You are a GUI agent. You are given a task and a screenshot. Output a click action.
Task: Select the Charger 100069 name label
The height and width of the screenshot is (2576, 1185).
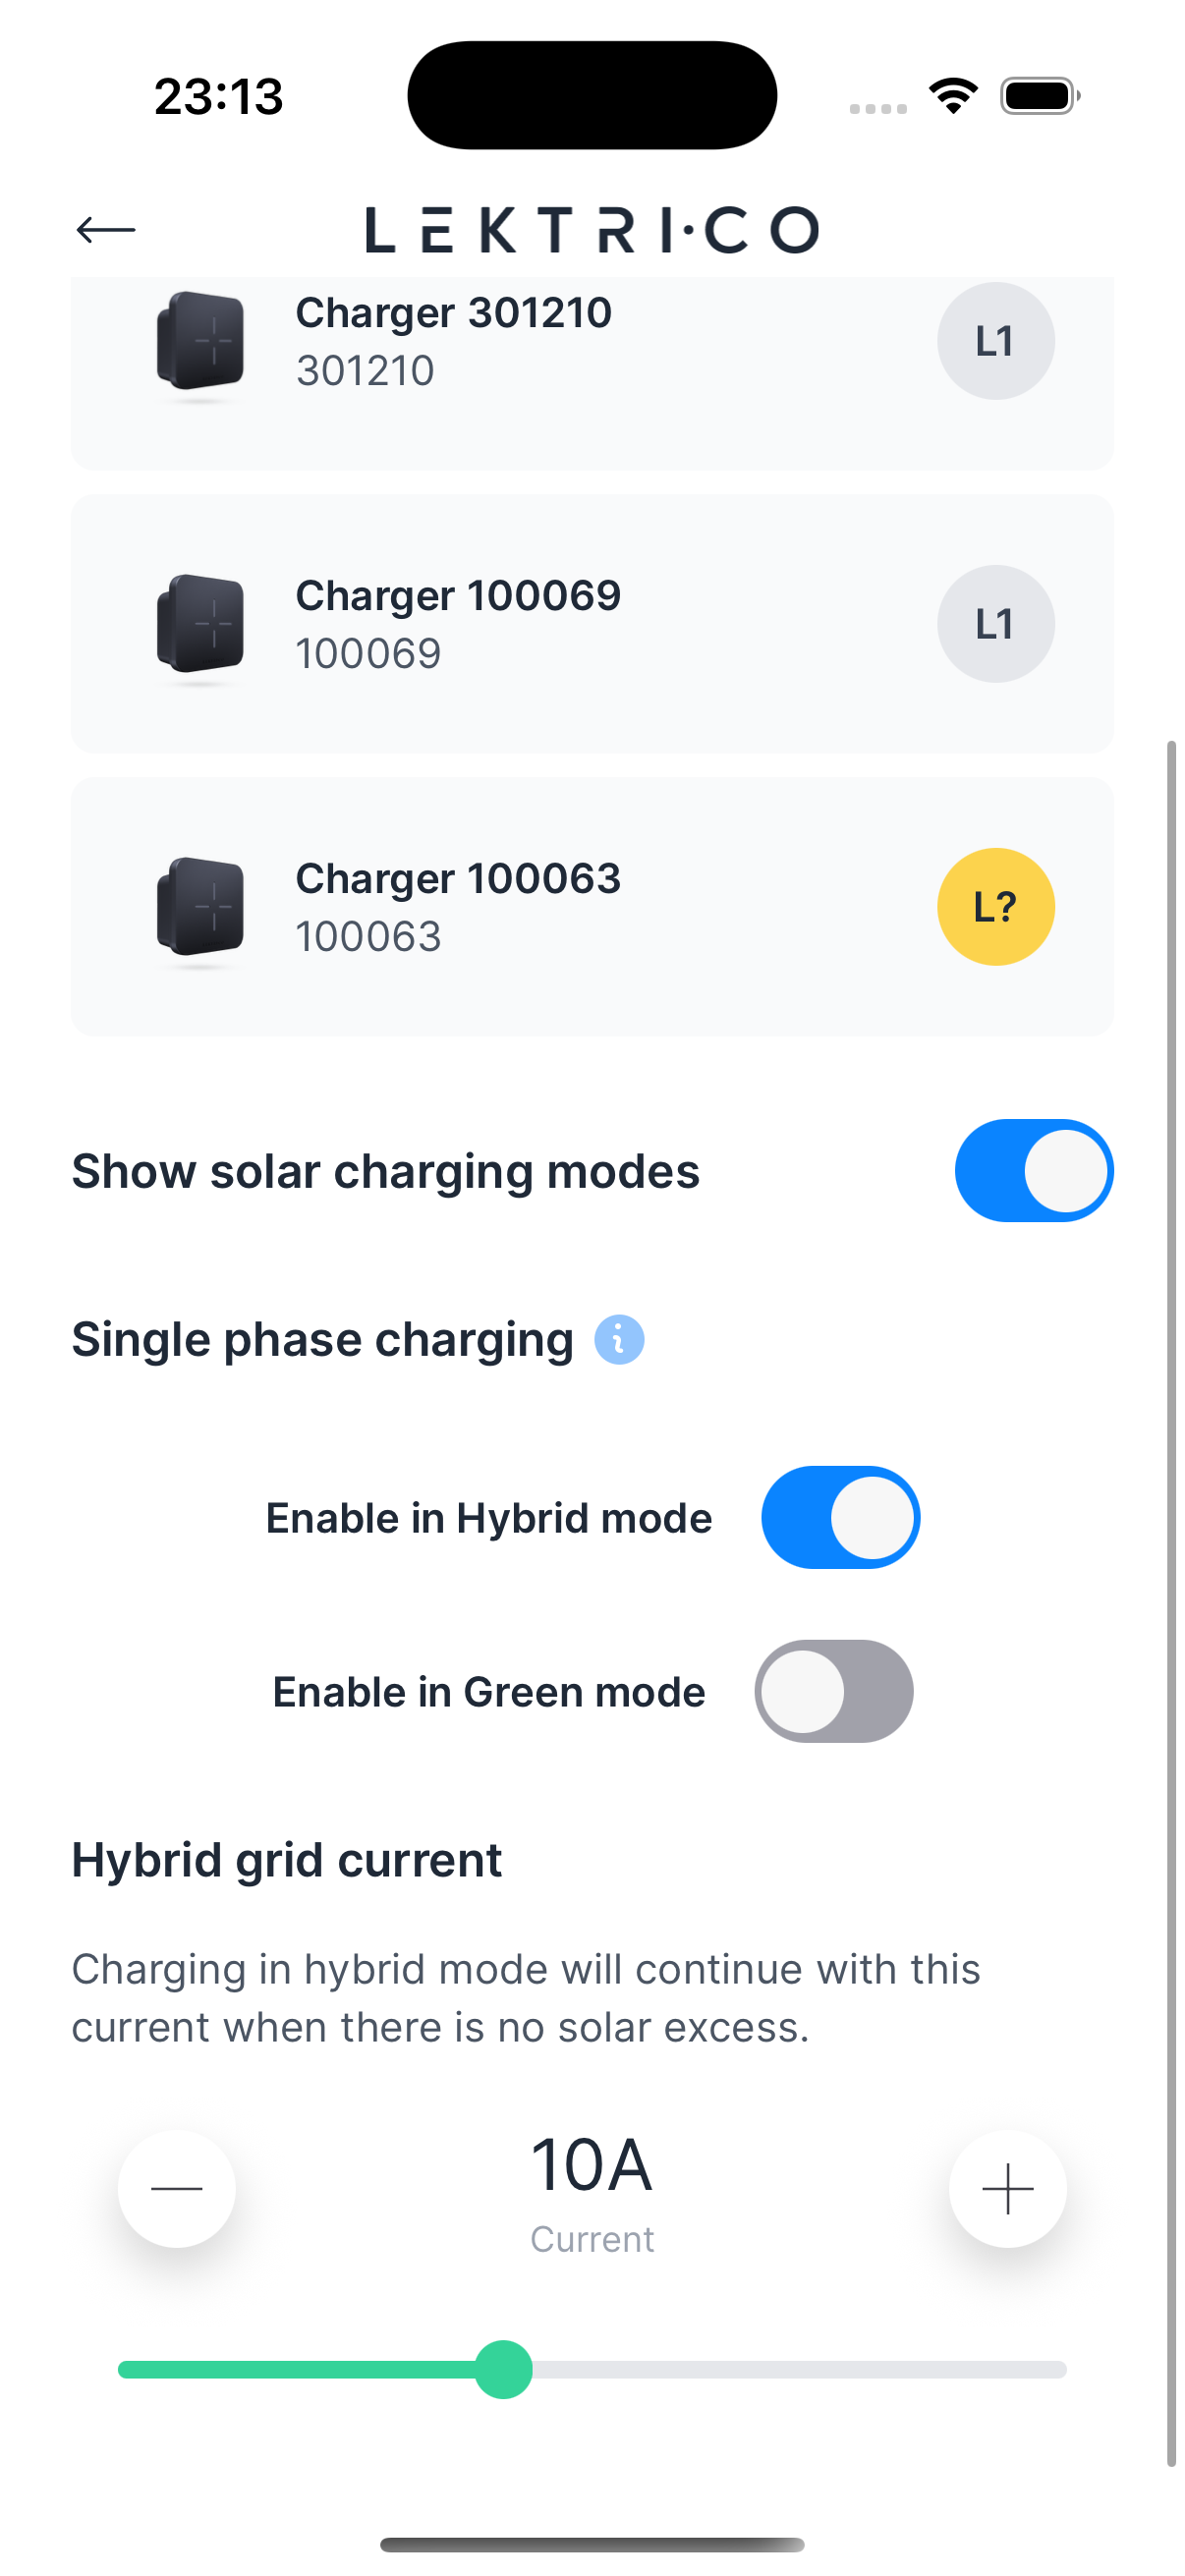(x=458, y=596)
